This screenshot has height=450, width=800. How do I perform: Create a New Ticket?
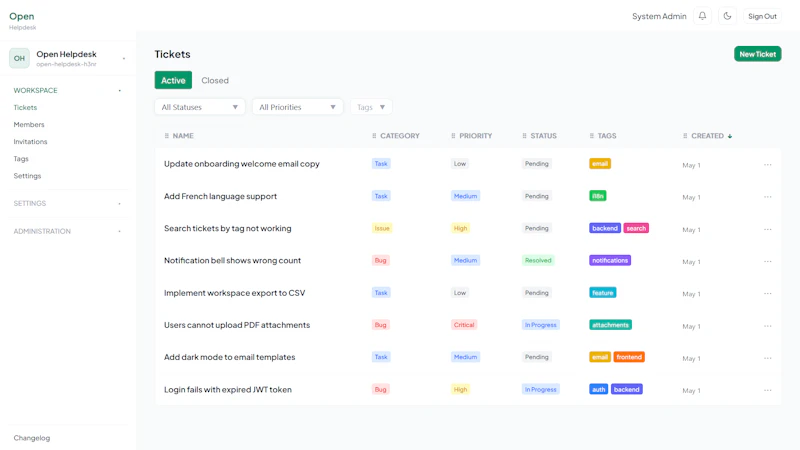point(758,54)
